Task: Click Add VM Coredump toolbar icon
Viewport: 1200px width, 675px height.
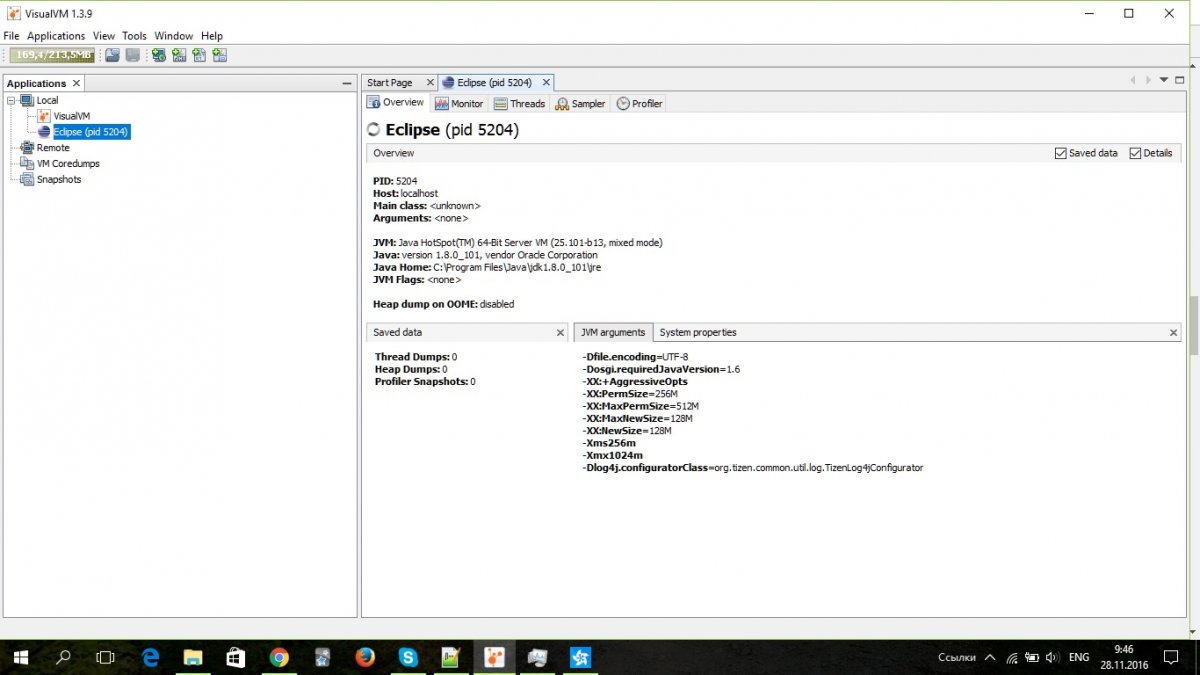Action: (199, 55)
